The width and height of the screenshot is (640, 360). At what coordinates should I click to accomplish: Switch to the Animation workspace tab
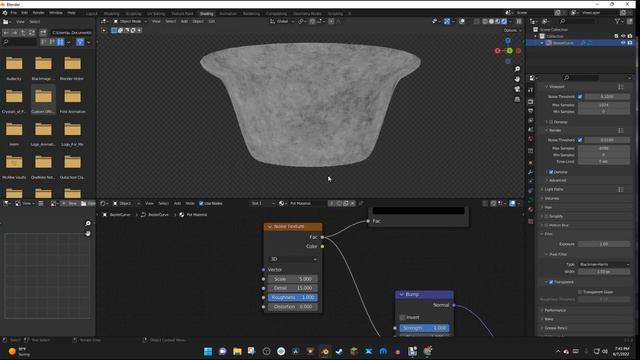tap(228, 13)
